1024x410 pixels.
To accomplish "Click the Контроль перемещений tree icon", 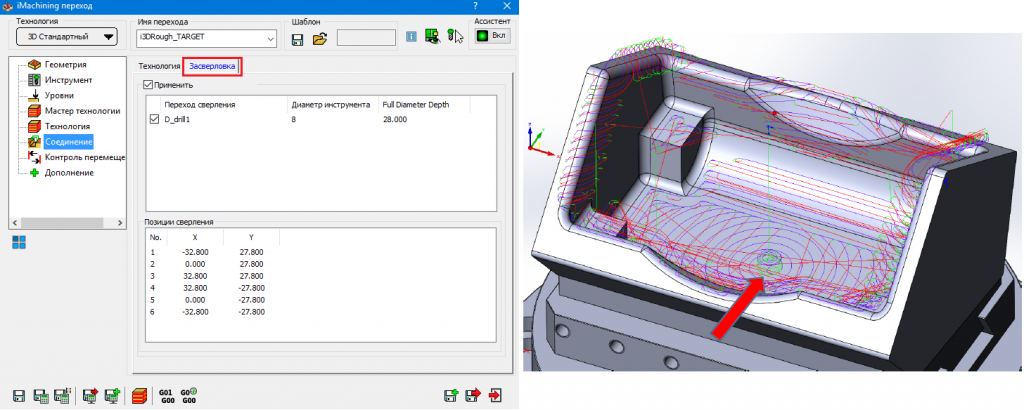I will (35, 157).
